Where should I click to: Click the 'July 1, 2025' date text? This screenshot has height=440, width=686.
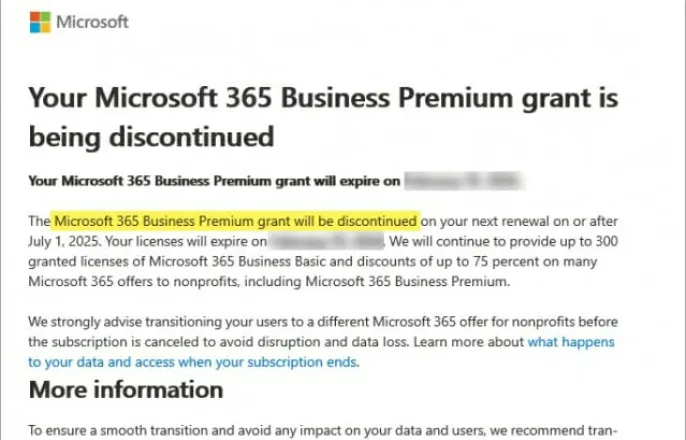65,241
